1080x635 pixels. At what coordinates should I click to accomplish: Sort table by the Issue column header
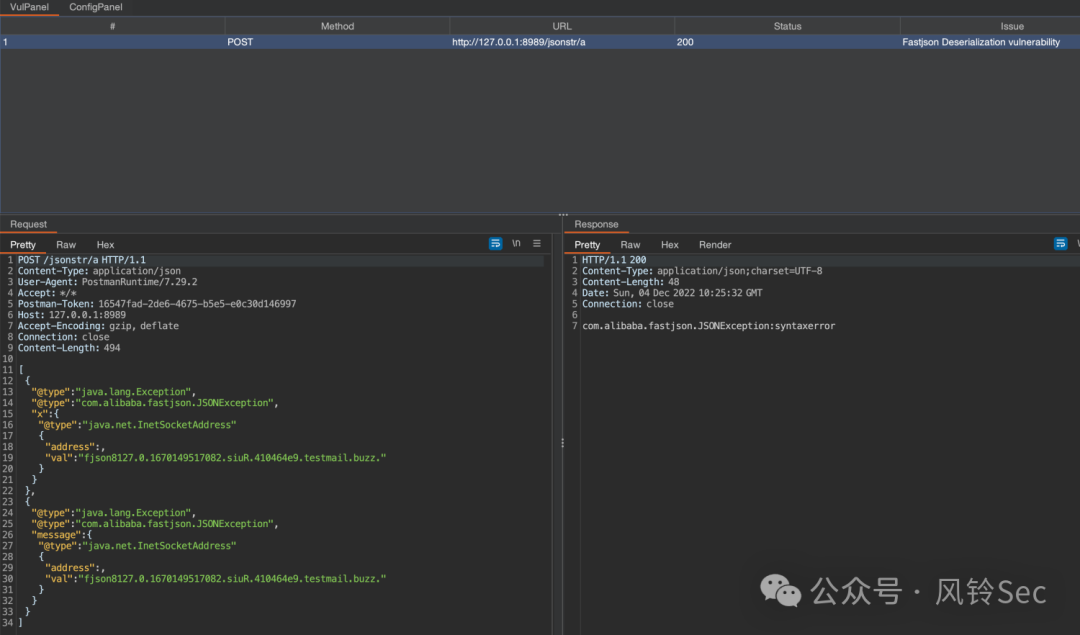[1012, 26]
